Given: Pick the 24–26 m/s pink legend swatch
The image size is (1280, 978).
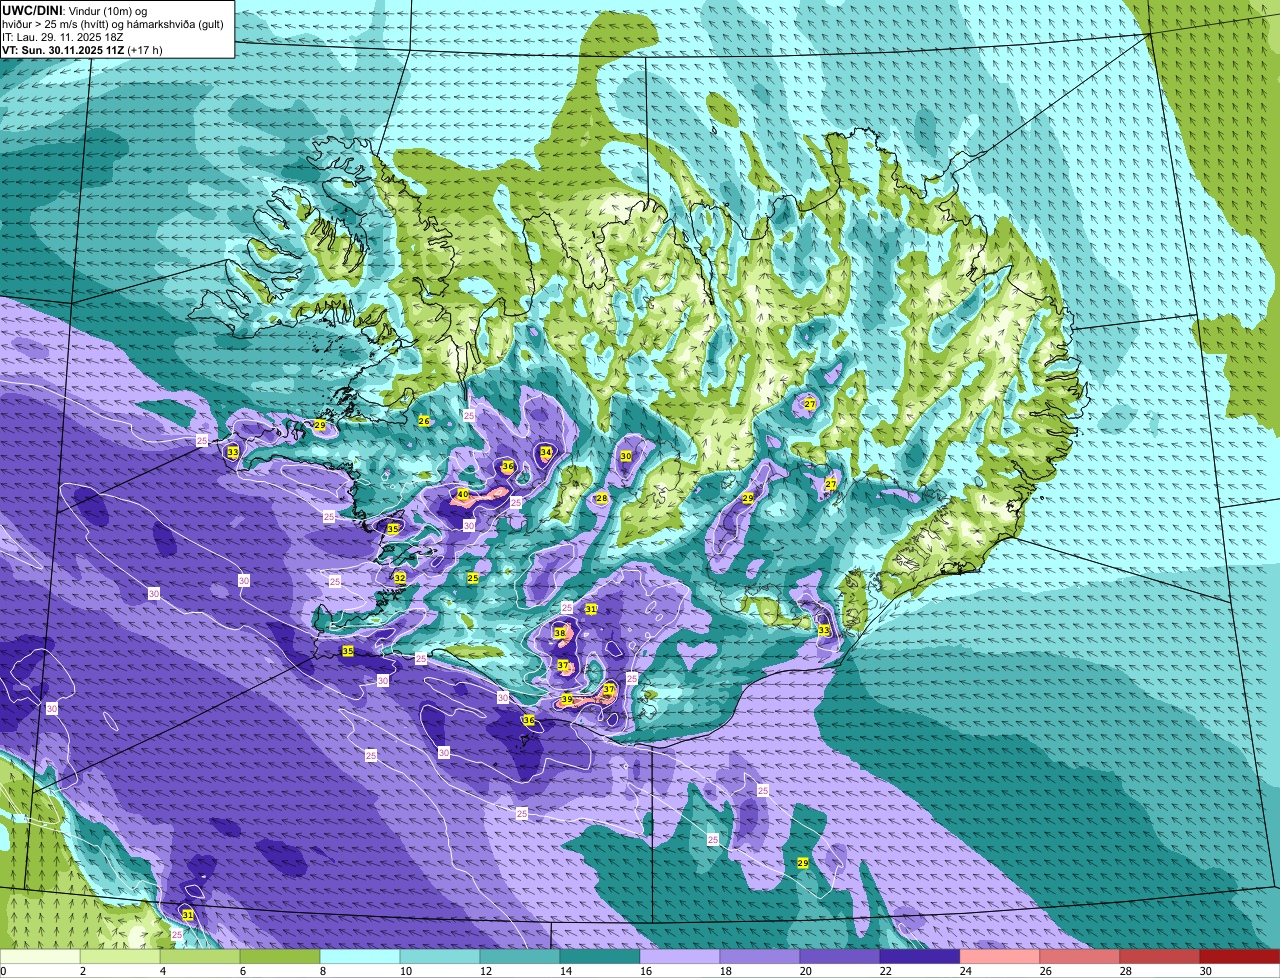Looking at the screenshot, I should 1000,957.
